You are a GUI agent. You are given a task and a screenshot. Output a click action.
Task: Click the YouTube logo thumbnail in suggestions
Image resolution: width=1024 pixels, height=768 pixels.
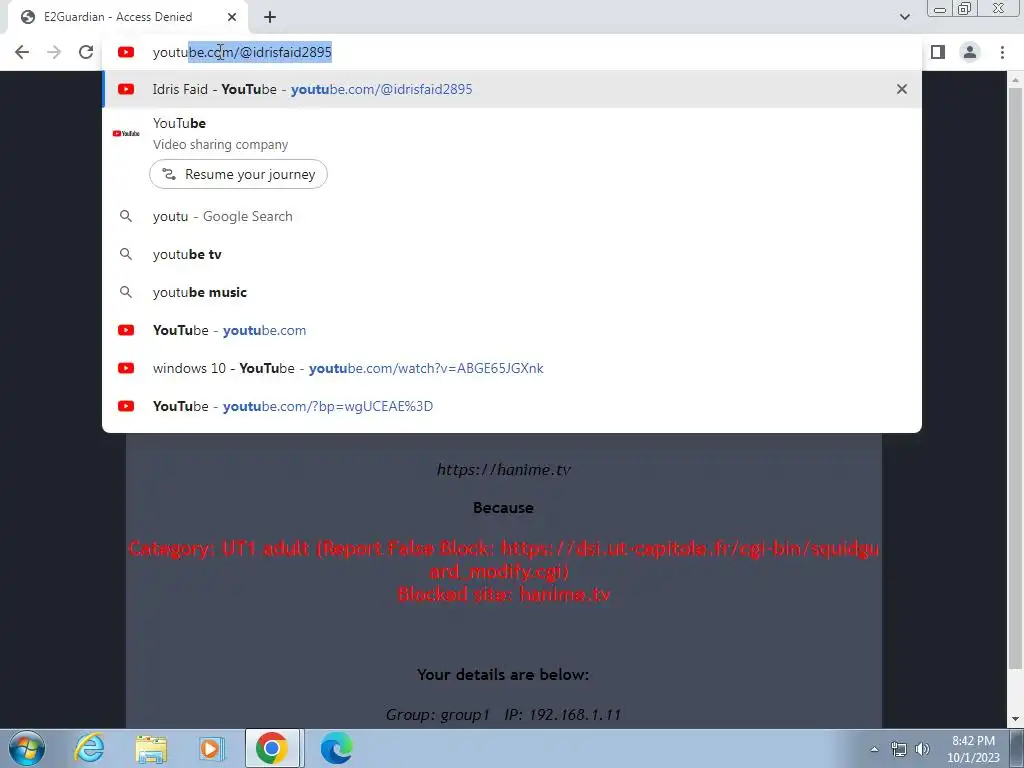(x=126, y=133)
